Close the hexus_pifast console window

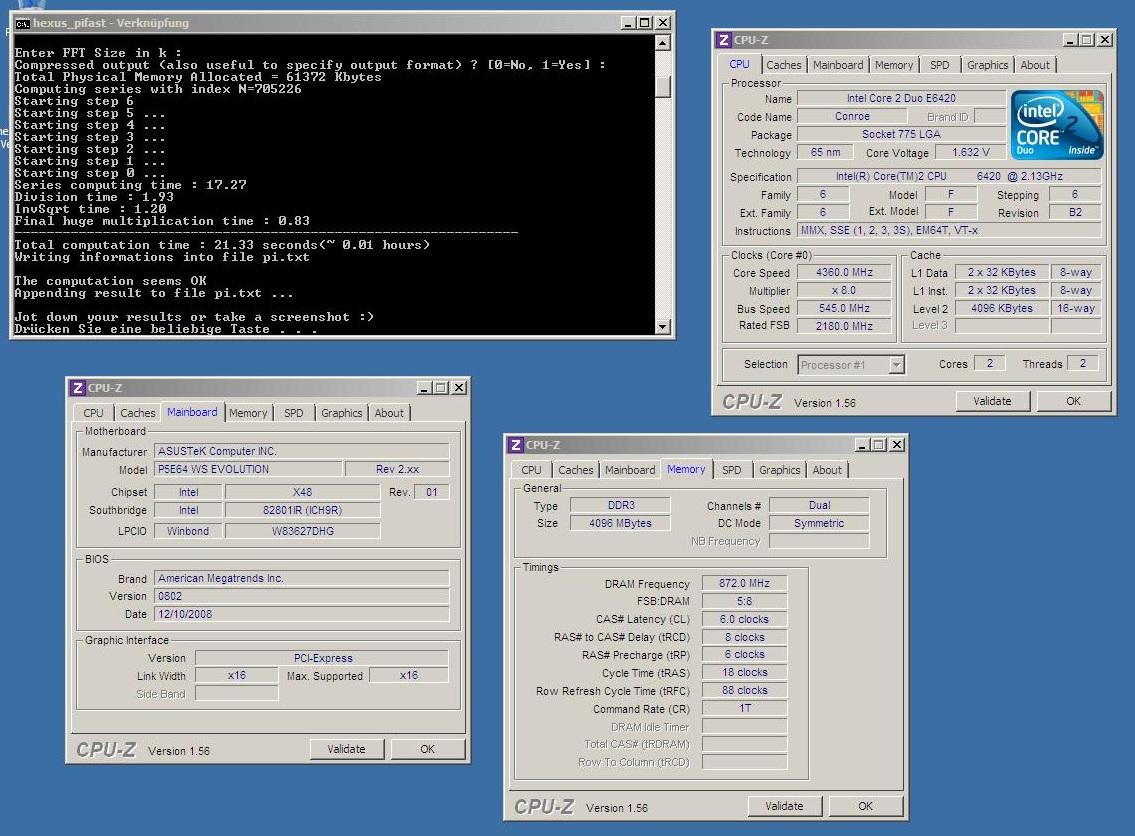point(662,23)
